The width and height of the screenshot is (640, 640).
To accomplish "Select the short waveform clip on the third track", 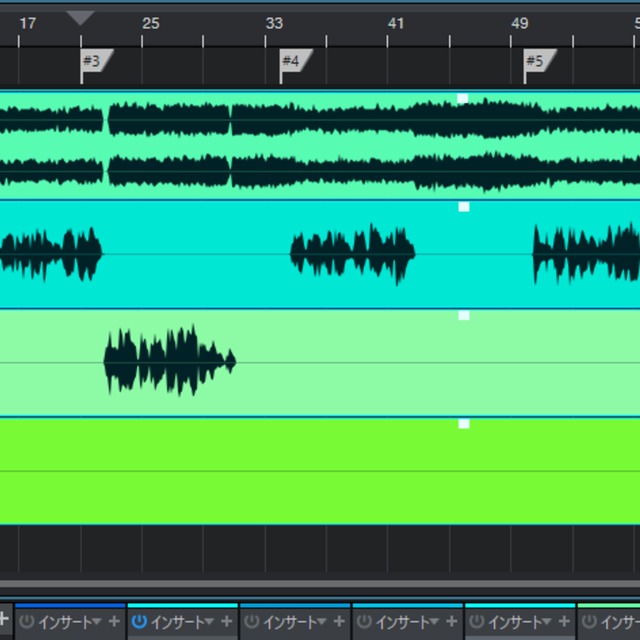I will (x=168, y=360).
